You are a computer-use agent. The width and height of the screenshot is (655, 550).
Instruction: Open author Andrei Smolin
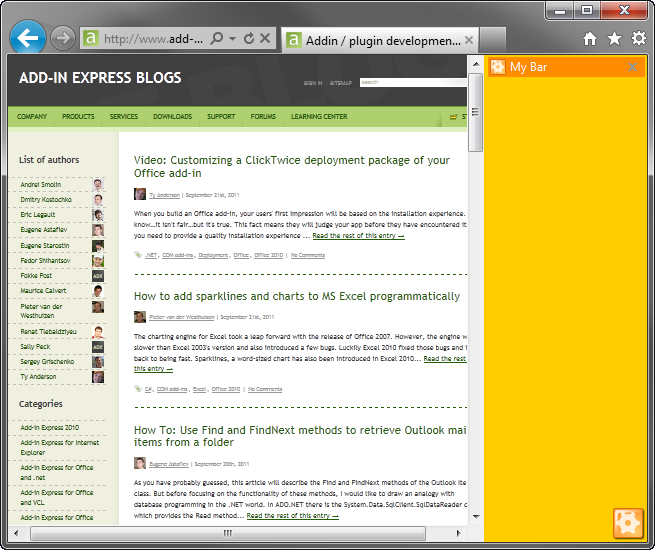pyautogui.click(x=41, y=185)
